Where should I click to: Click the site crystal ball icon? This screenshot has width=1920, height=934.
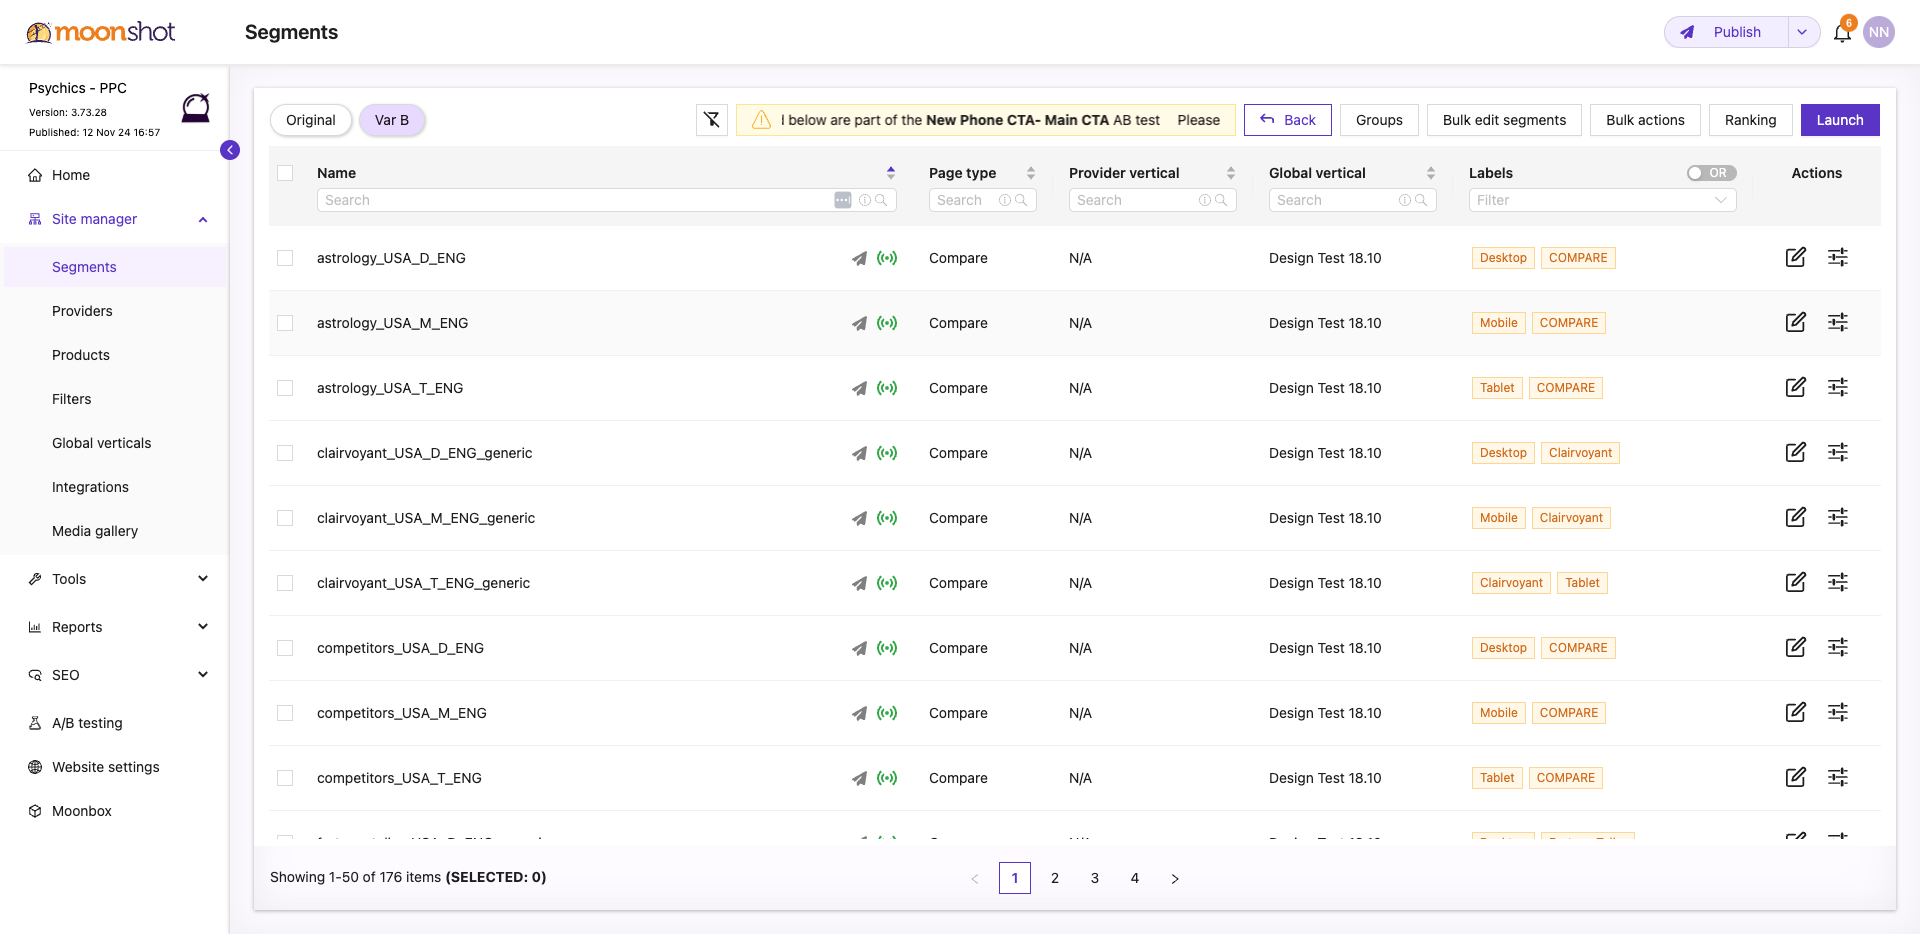pyautogui.click(x=196, y=107)
